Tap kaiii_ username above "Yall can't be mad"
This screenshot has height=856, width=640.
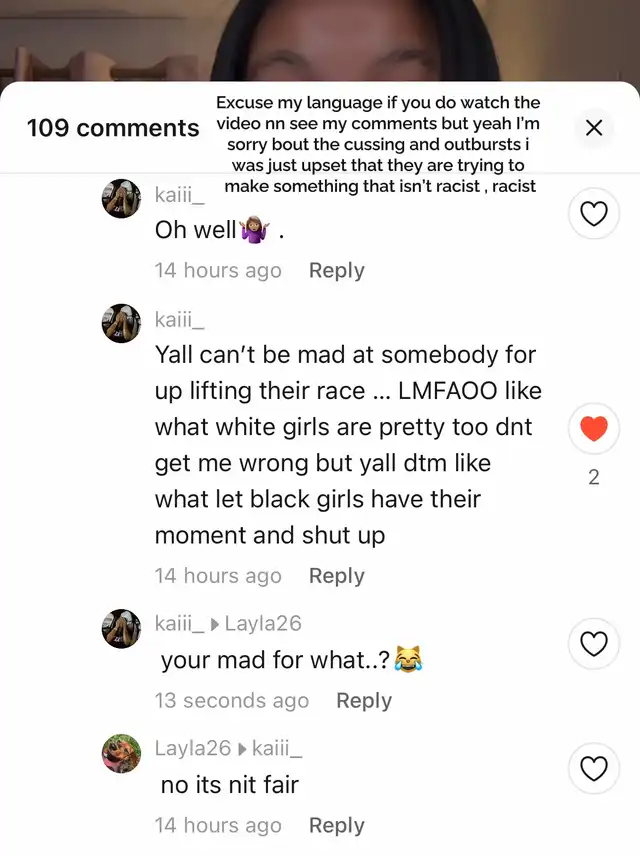(x=180, y=319)
